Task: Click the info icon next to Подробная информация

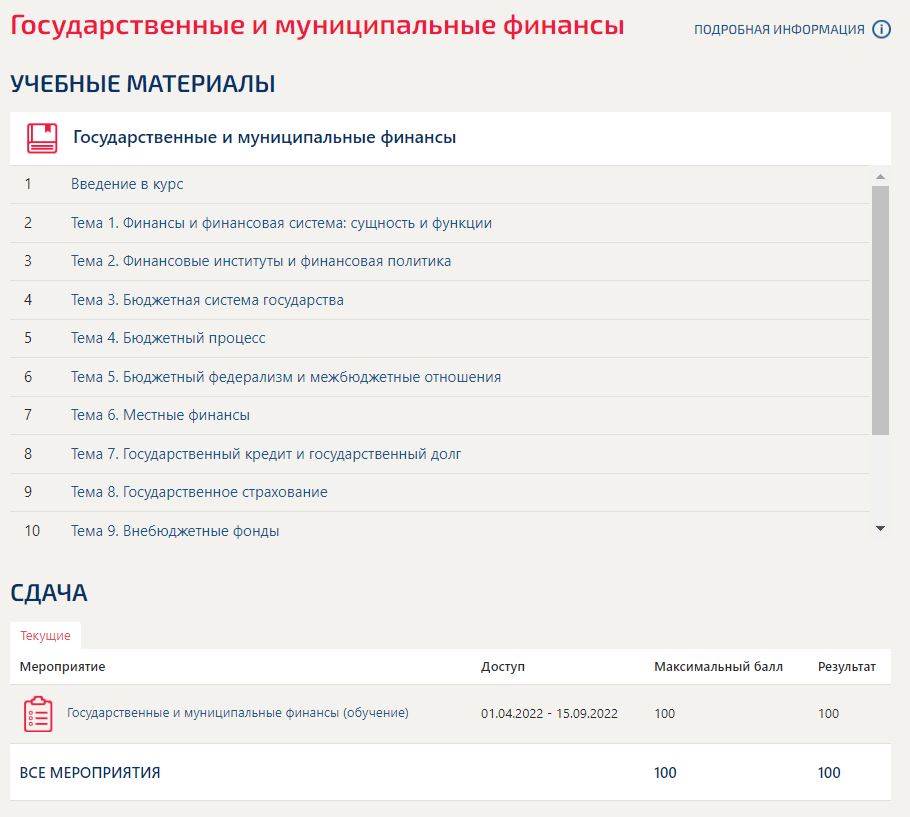Action: point(881,29)
